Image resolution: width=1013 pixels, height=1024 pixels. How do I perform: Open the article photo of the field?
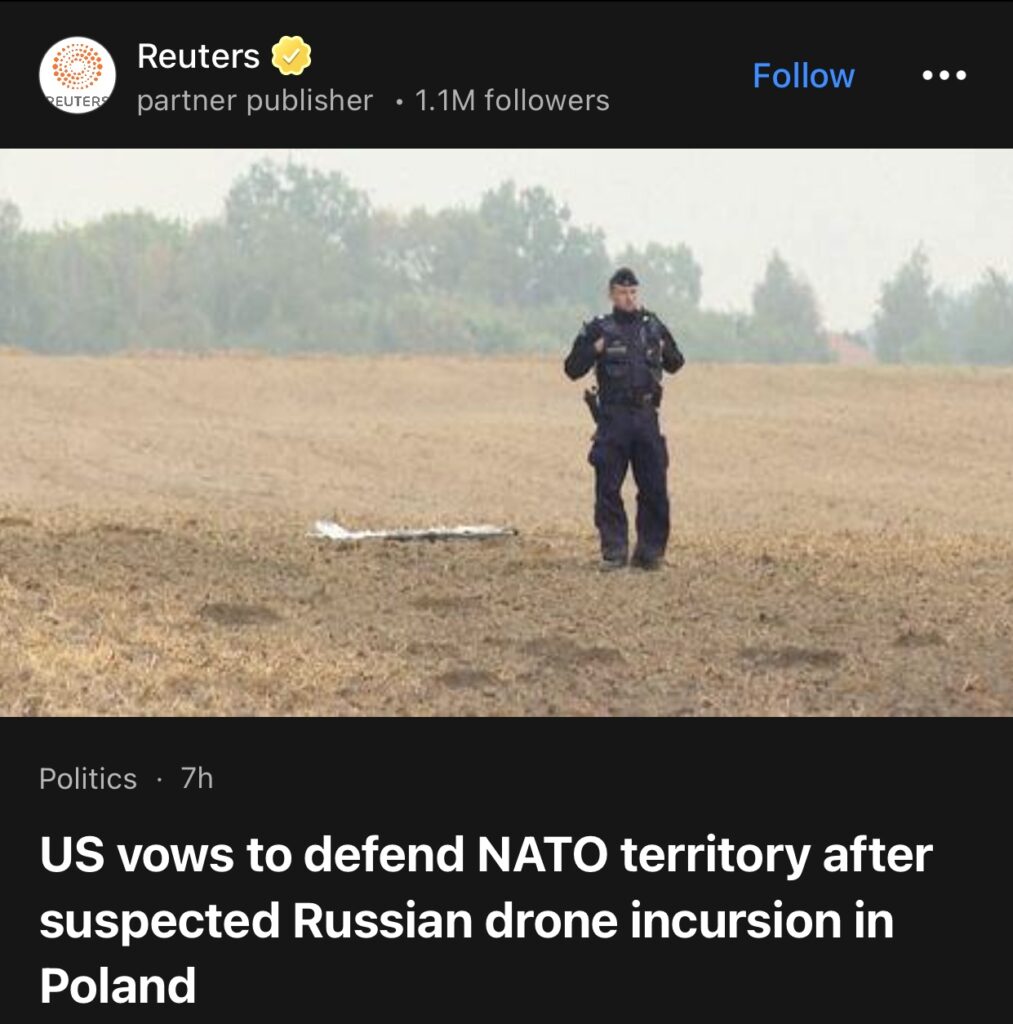tap(506, 432)
